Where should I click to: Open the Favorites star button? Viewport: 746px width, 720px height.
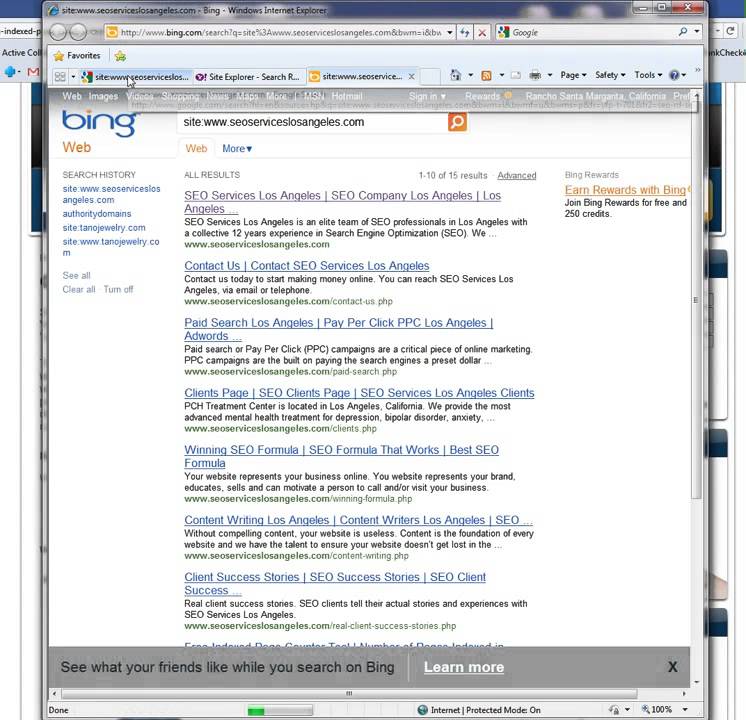[x=77, y=56]
